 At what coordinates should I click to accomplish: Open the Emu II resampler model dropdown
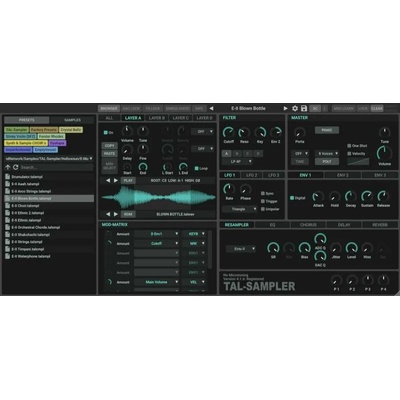tap(241, 249)
